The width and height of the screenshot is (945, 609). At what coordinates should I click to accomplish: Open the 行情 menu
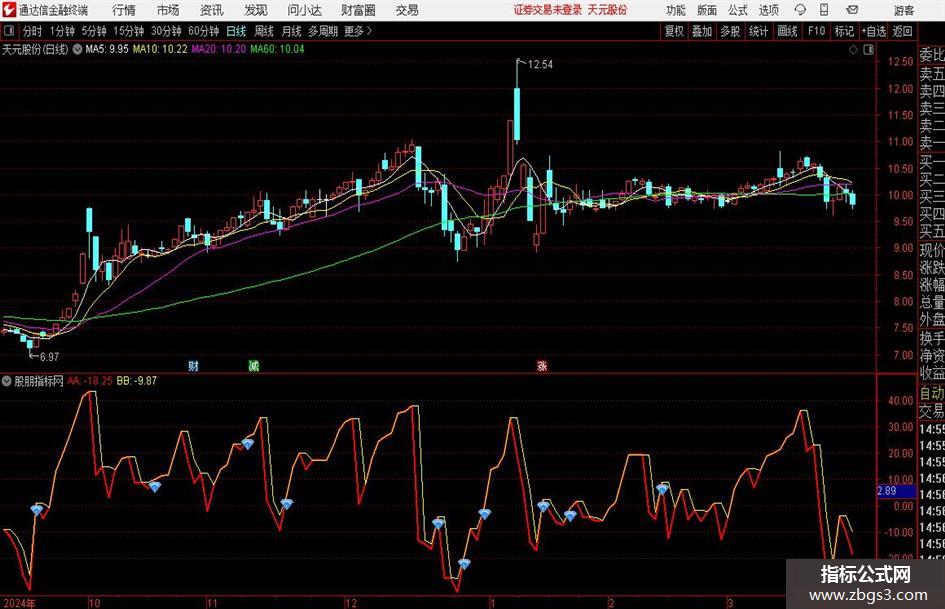pyautogui.click(x=124, y=10)
